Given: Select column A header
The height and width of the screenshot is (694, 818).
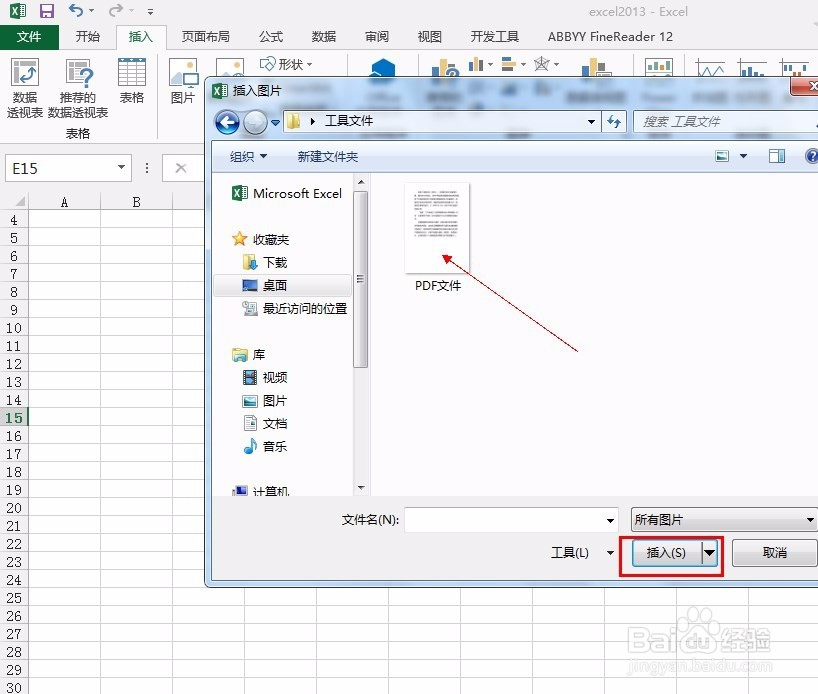Looking at the screenshot, I should click(64, 202).
